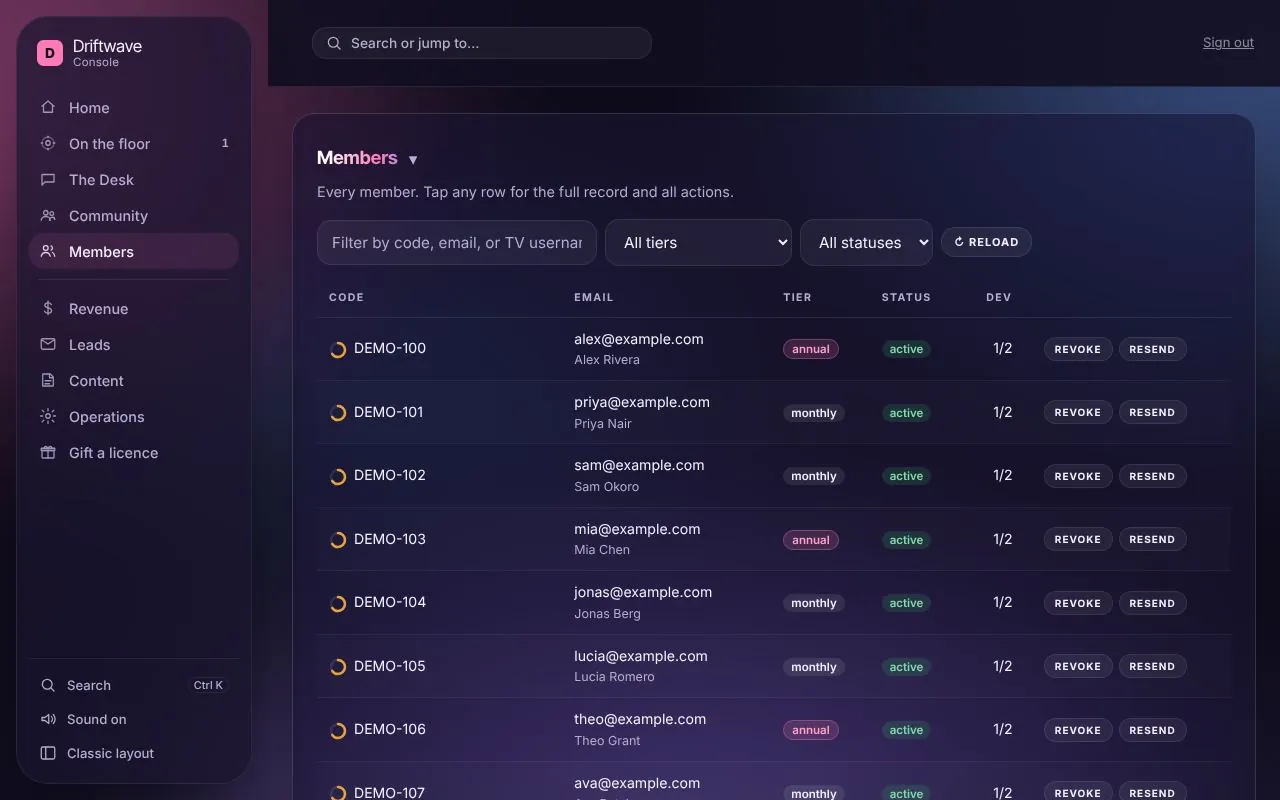Click the On the floor target icon
This screenshot has width=1280, height=800.
pyautogui.click(x=48, y=143)
